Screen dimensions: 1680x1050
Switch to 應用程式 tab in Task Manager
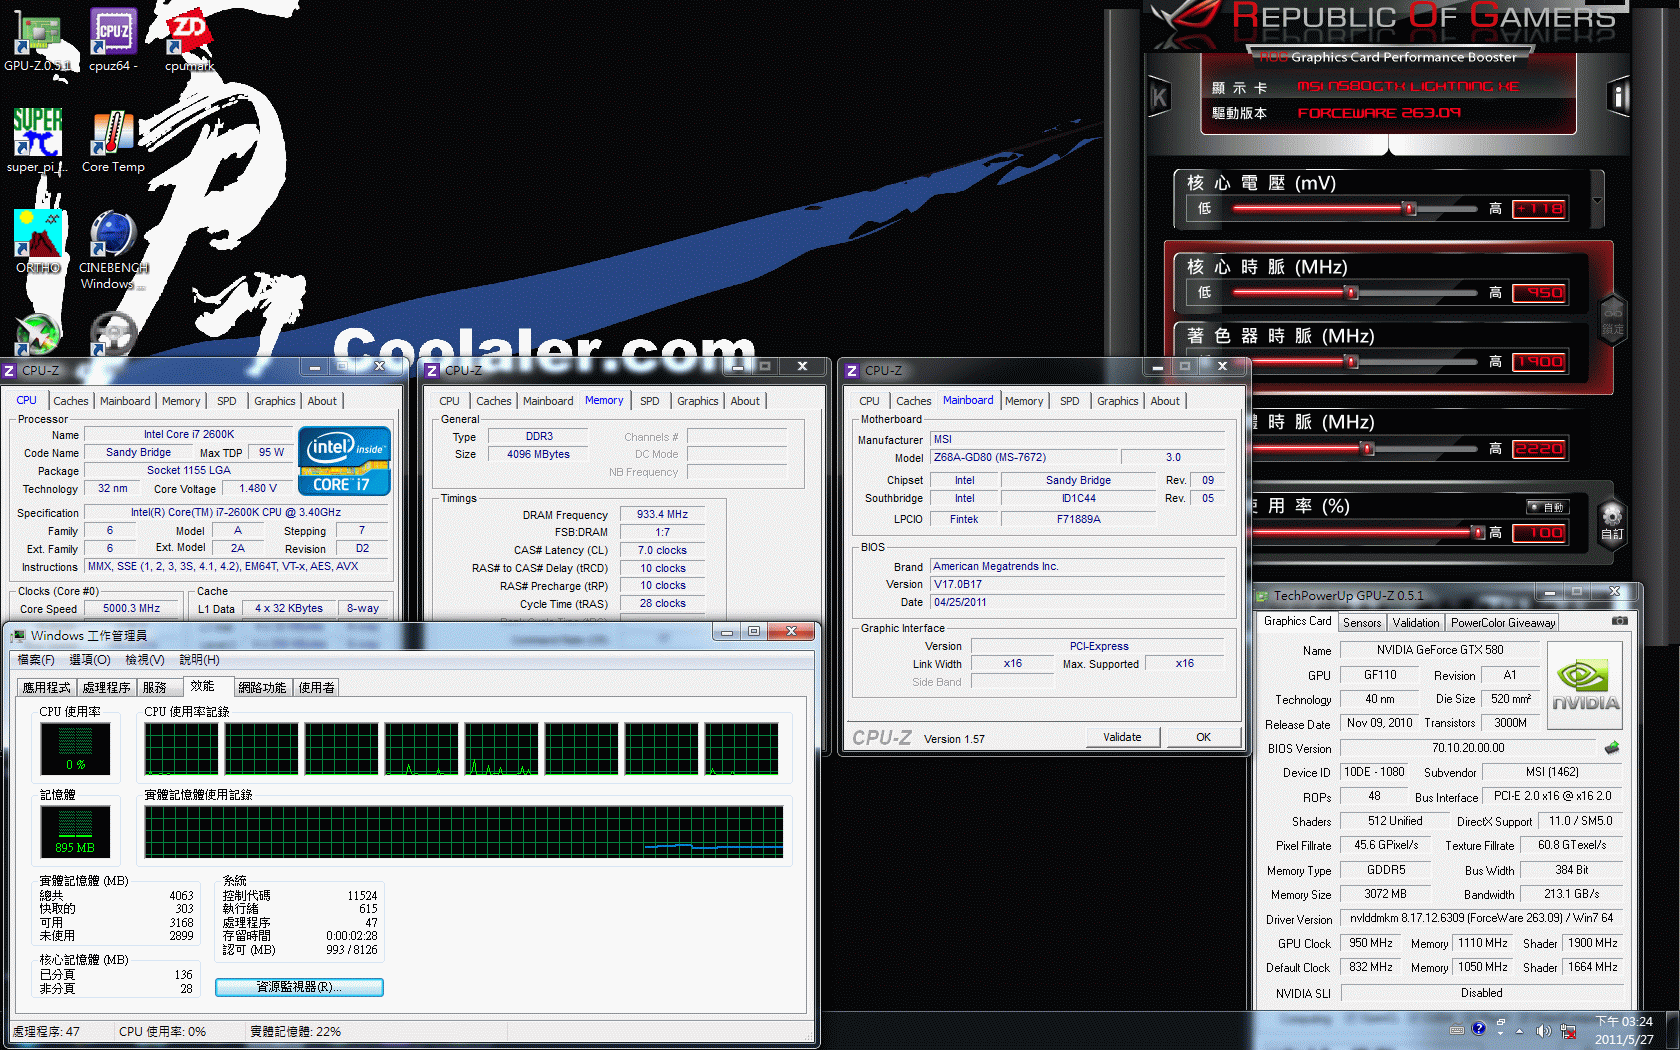[x=47, y=688]
